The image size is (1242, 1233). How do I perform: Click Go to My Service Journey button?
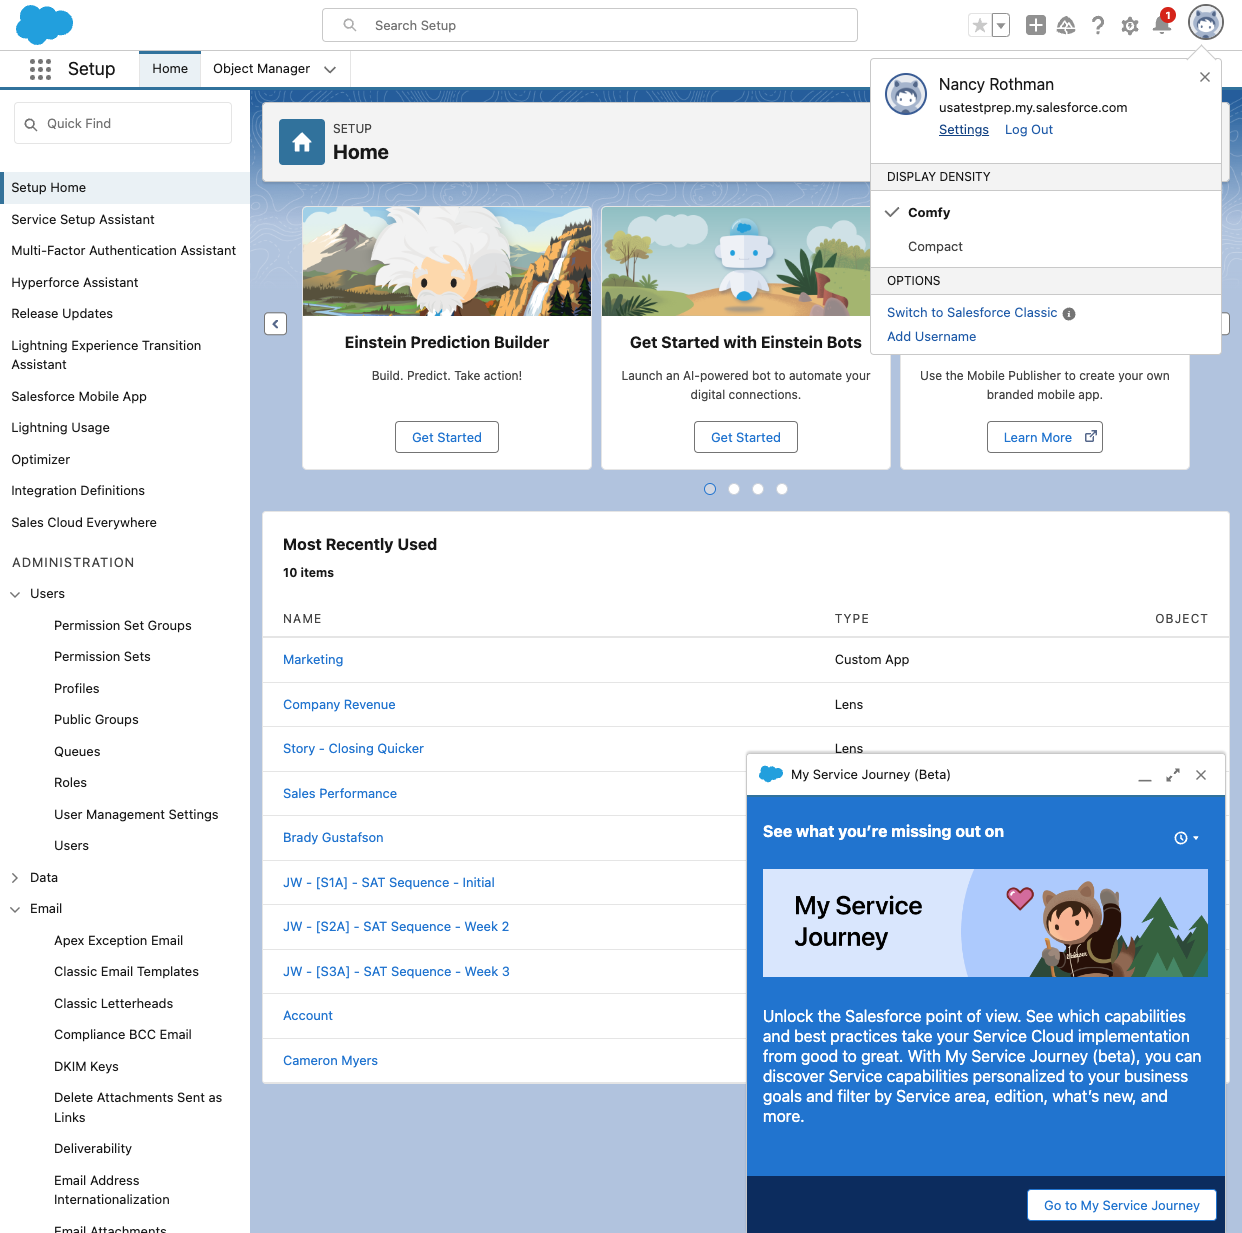point(1122,1205)
